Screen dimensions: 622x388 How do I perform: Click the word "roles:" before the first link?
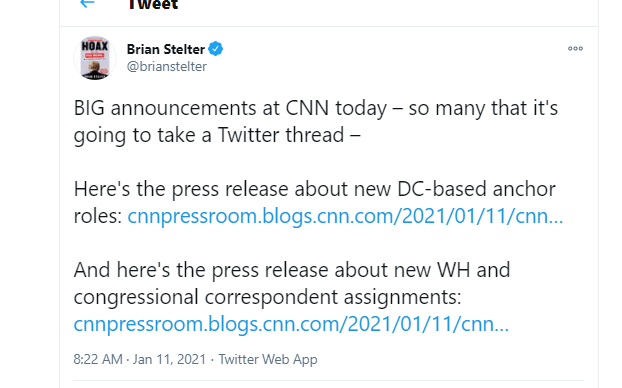98,216
